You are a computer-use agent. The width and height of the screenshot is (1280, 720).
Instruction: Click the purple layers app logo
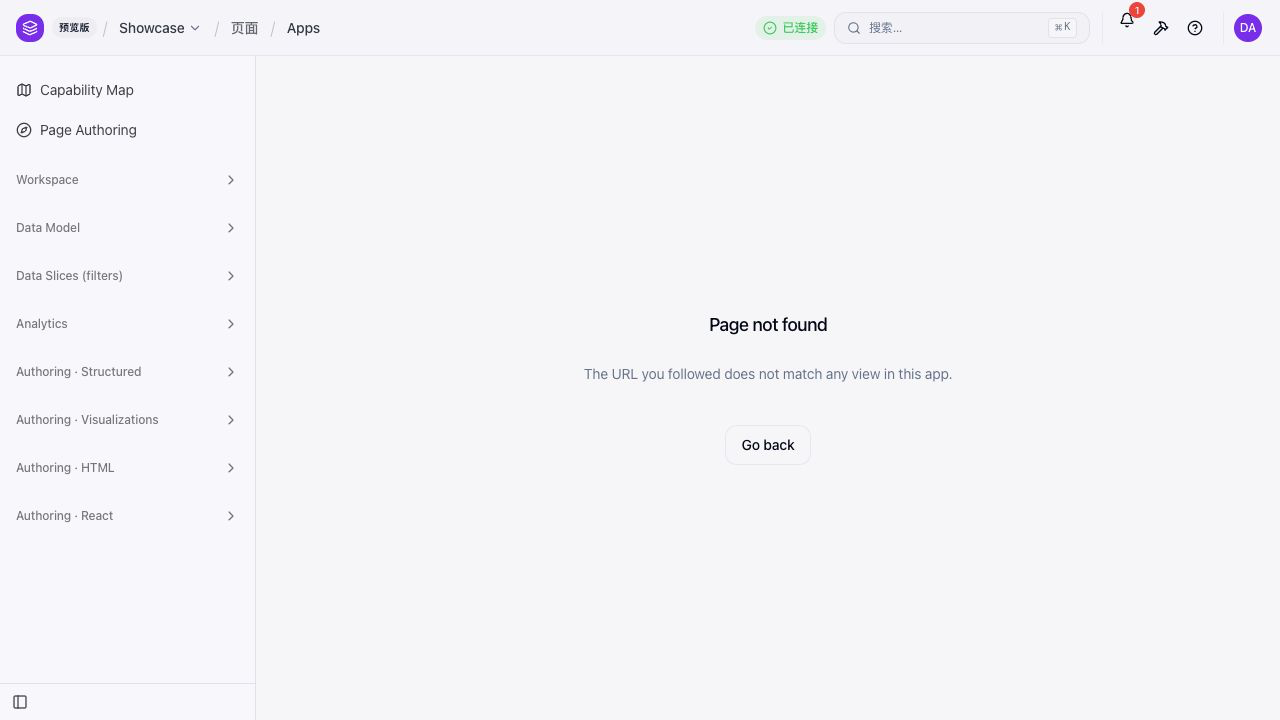pos(30,28)
